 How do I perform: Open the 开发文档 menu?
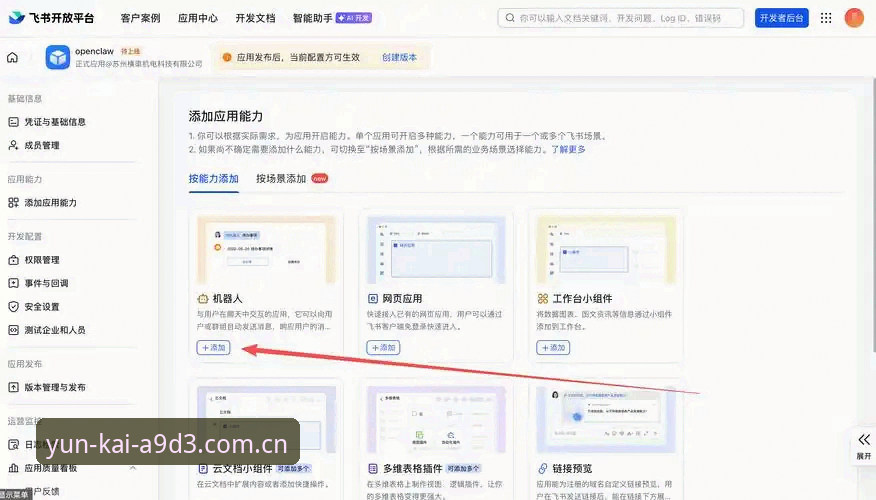255,18
